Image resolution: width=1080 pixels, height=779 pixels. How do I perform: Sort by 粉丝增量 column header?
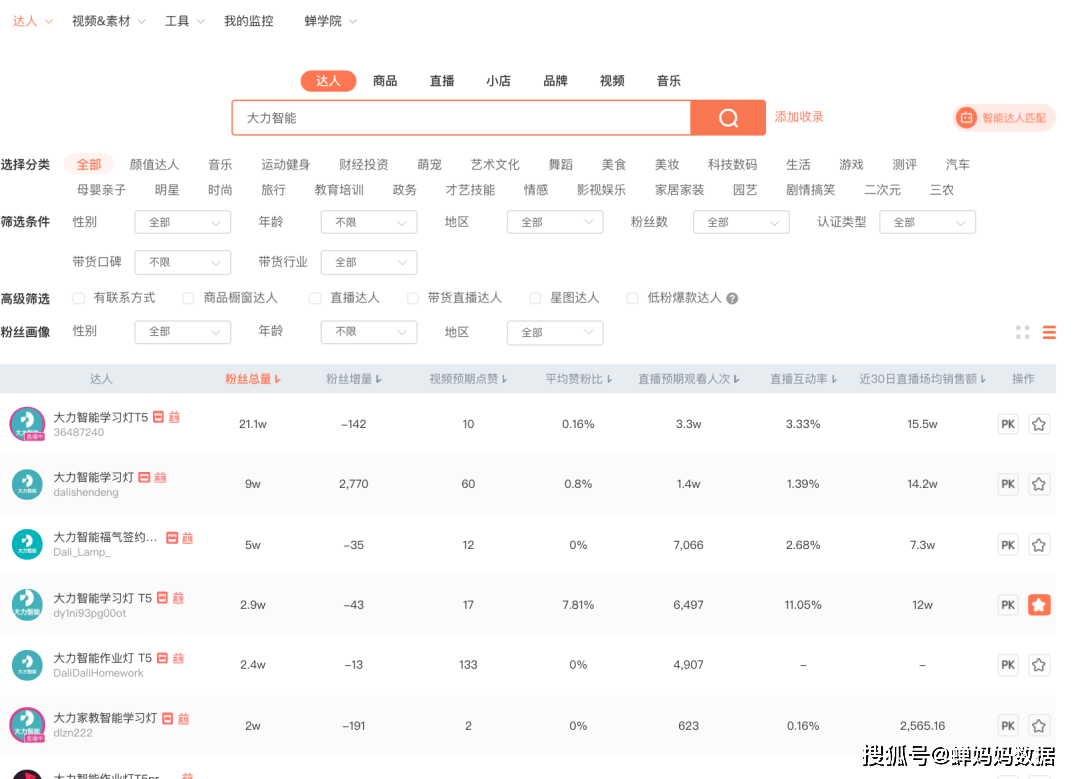pyautogui.click(x=354, y=379)
